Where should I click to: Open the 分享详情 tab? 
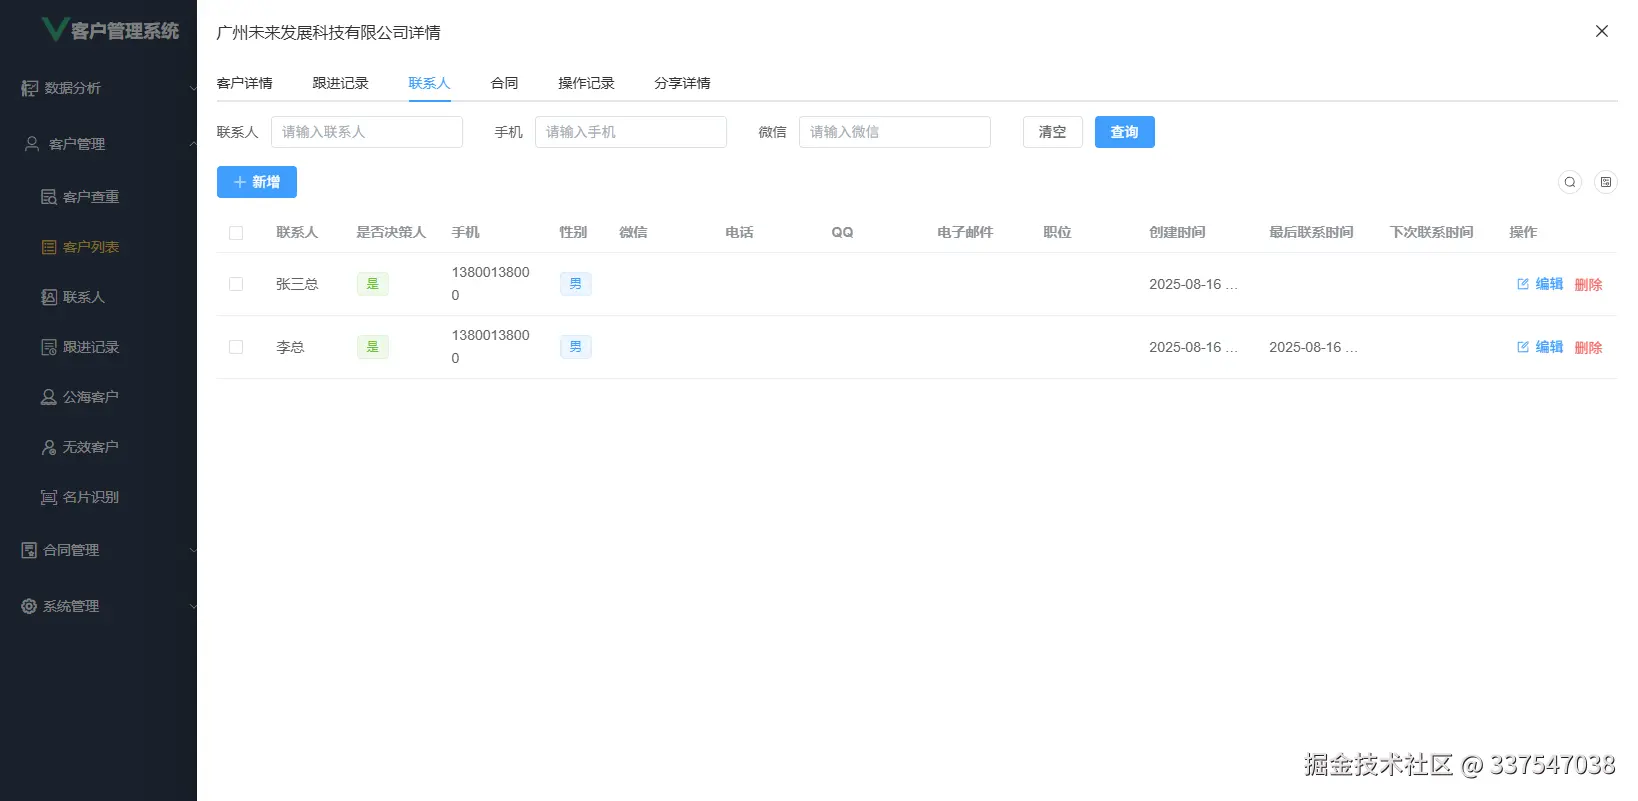click(x=683, y=83)
